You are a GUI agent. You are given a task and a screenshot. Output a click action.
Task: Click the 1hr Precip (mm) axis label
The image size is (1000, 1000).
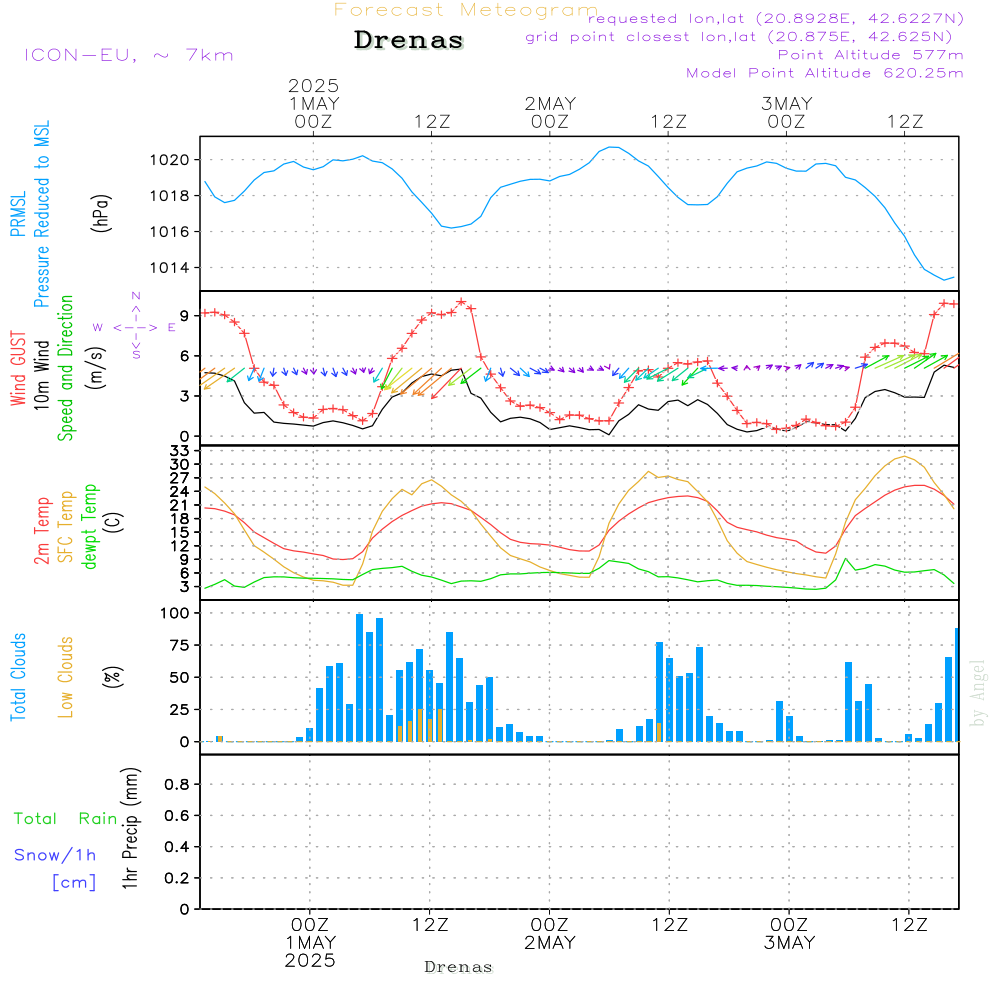(130, 828)
